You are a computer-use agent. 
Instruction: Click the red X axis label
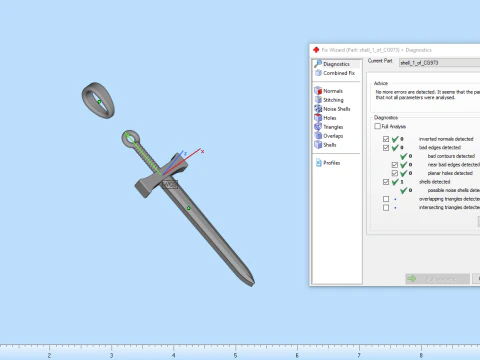202,151
